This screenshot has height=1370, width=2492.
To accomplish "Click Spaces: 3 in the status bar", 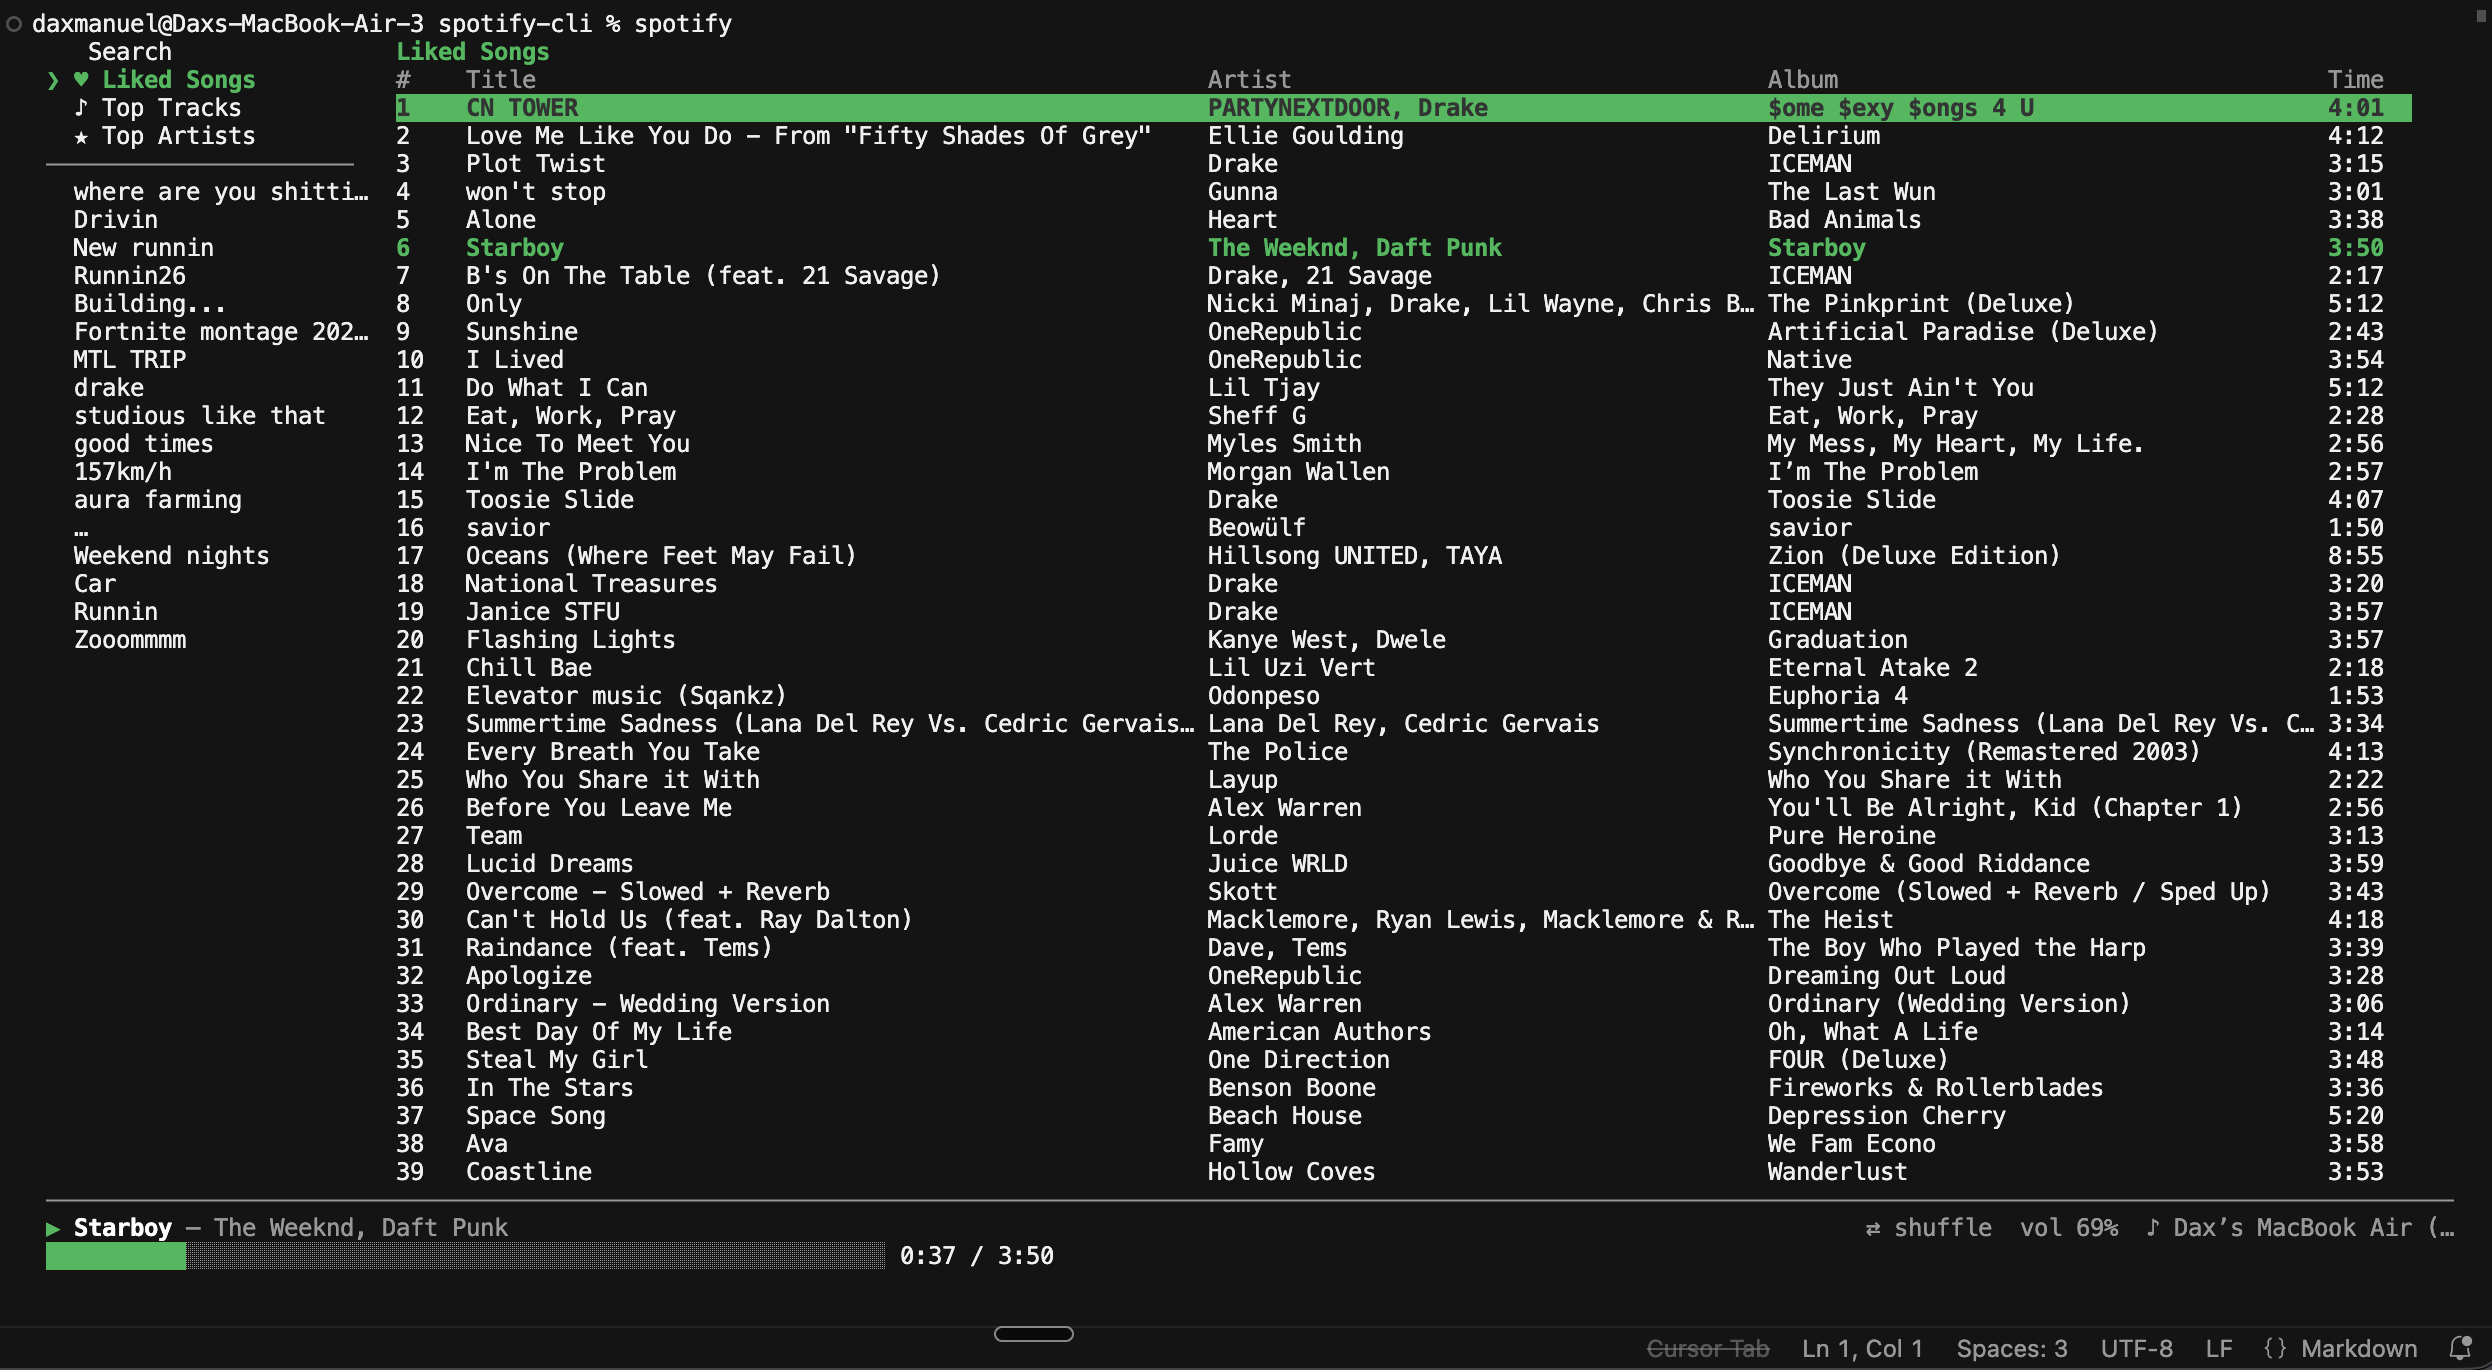I will click(2011, 1348).
